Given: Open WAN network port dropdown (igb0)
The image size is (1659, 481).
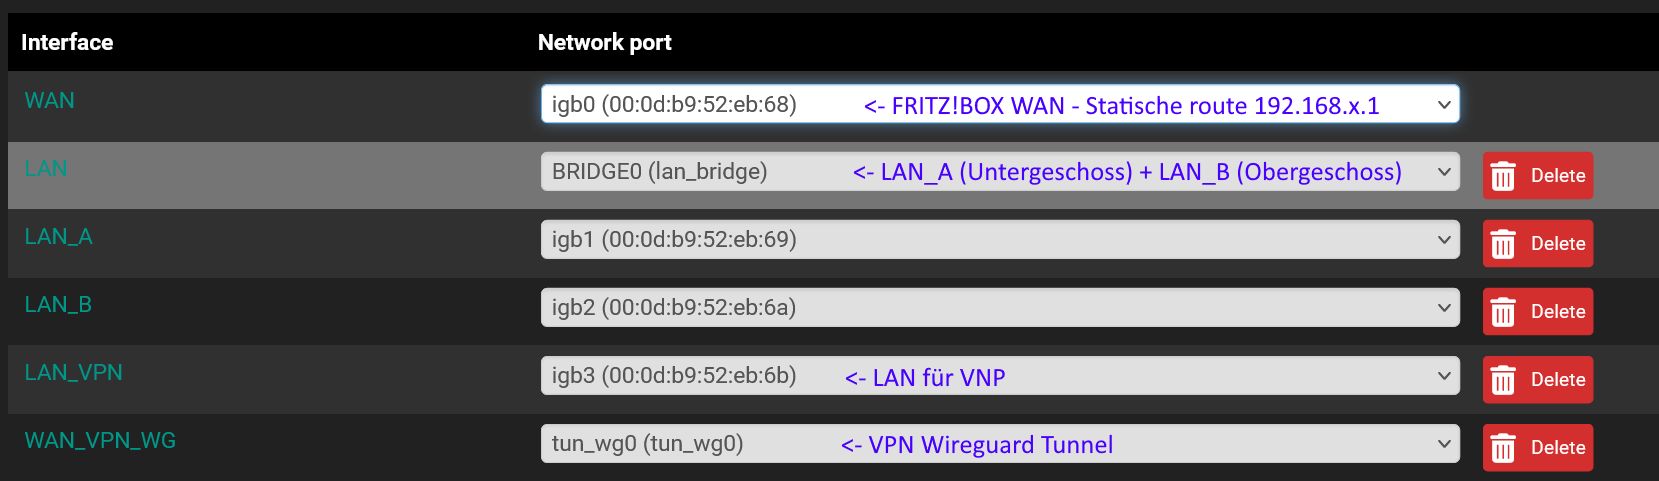Looking at the screenshot, I should pyautogui.click(x=1000, y=104).
